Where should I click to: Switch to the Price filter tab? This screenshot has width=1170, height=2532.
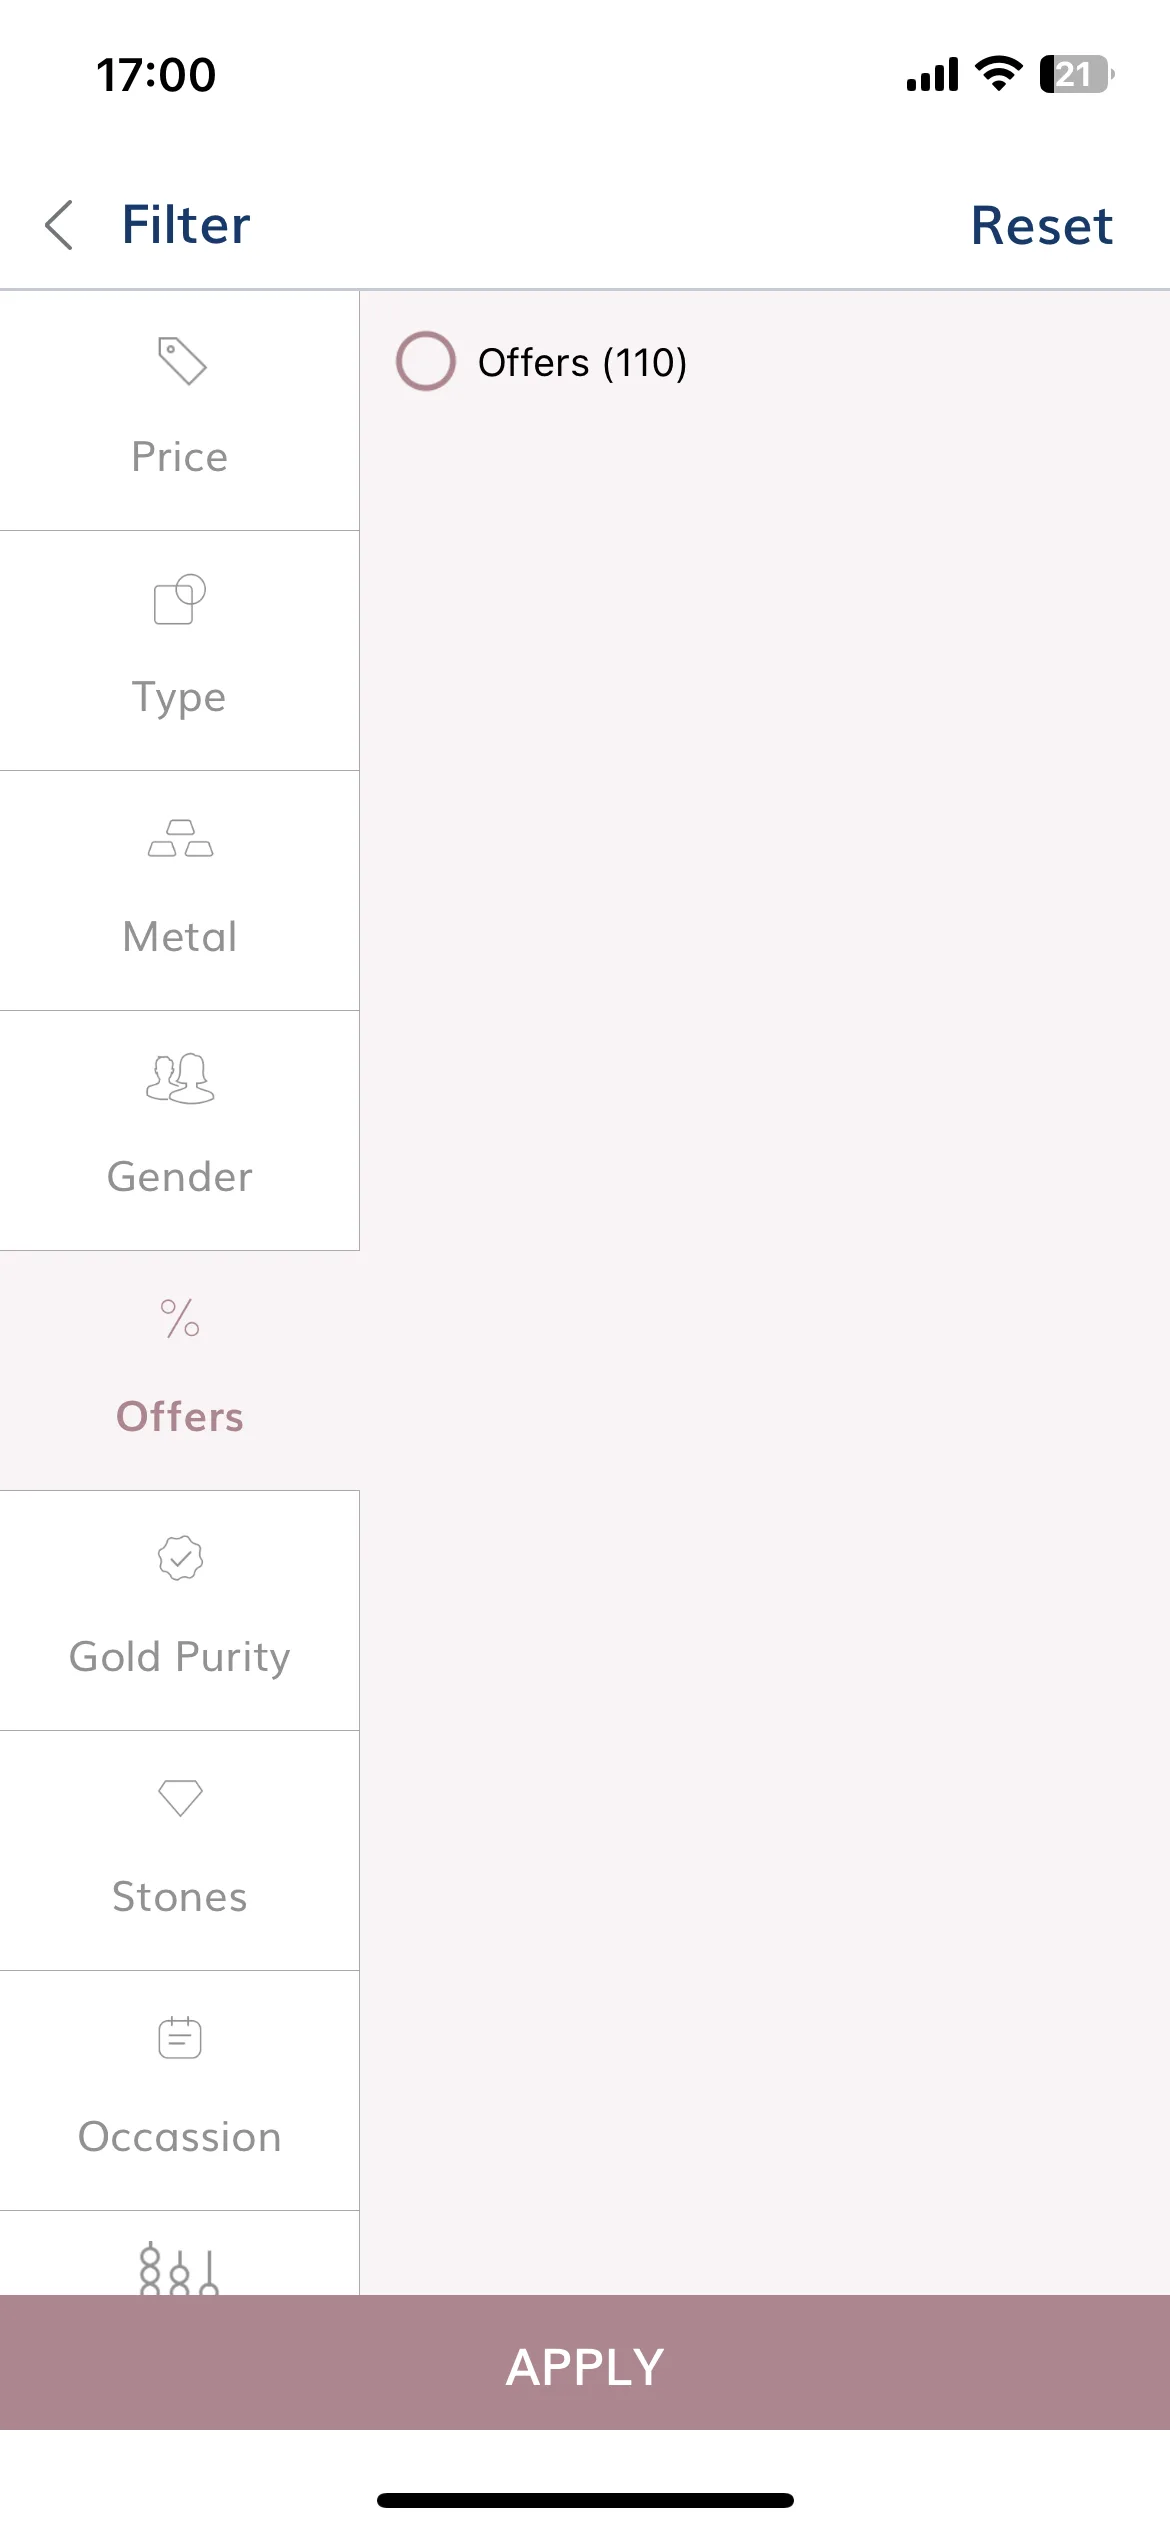180,411
